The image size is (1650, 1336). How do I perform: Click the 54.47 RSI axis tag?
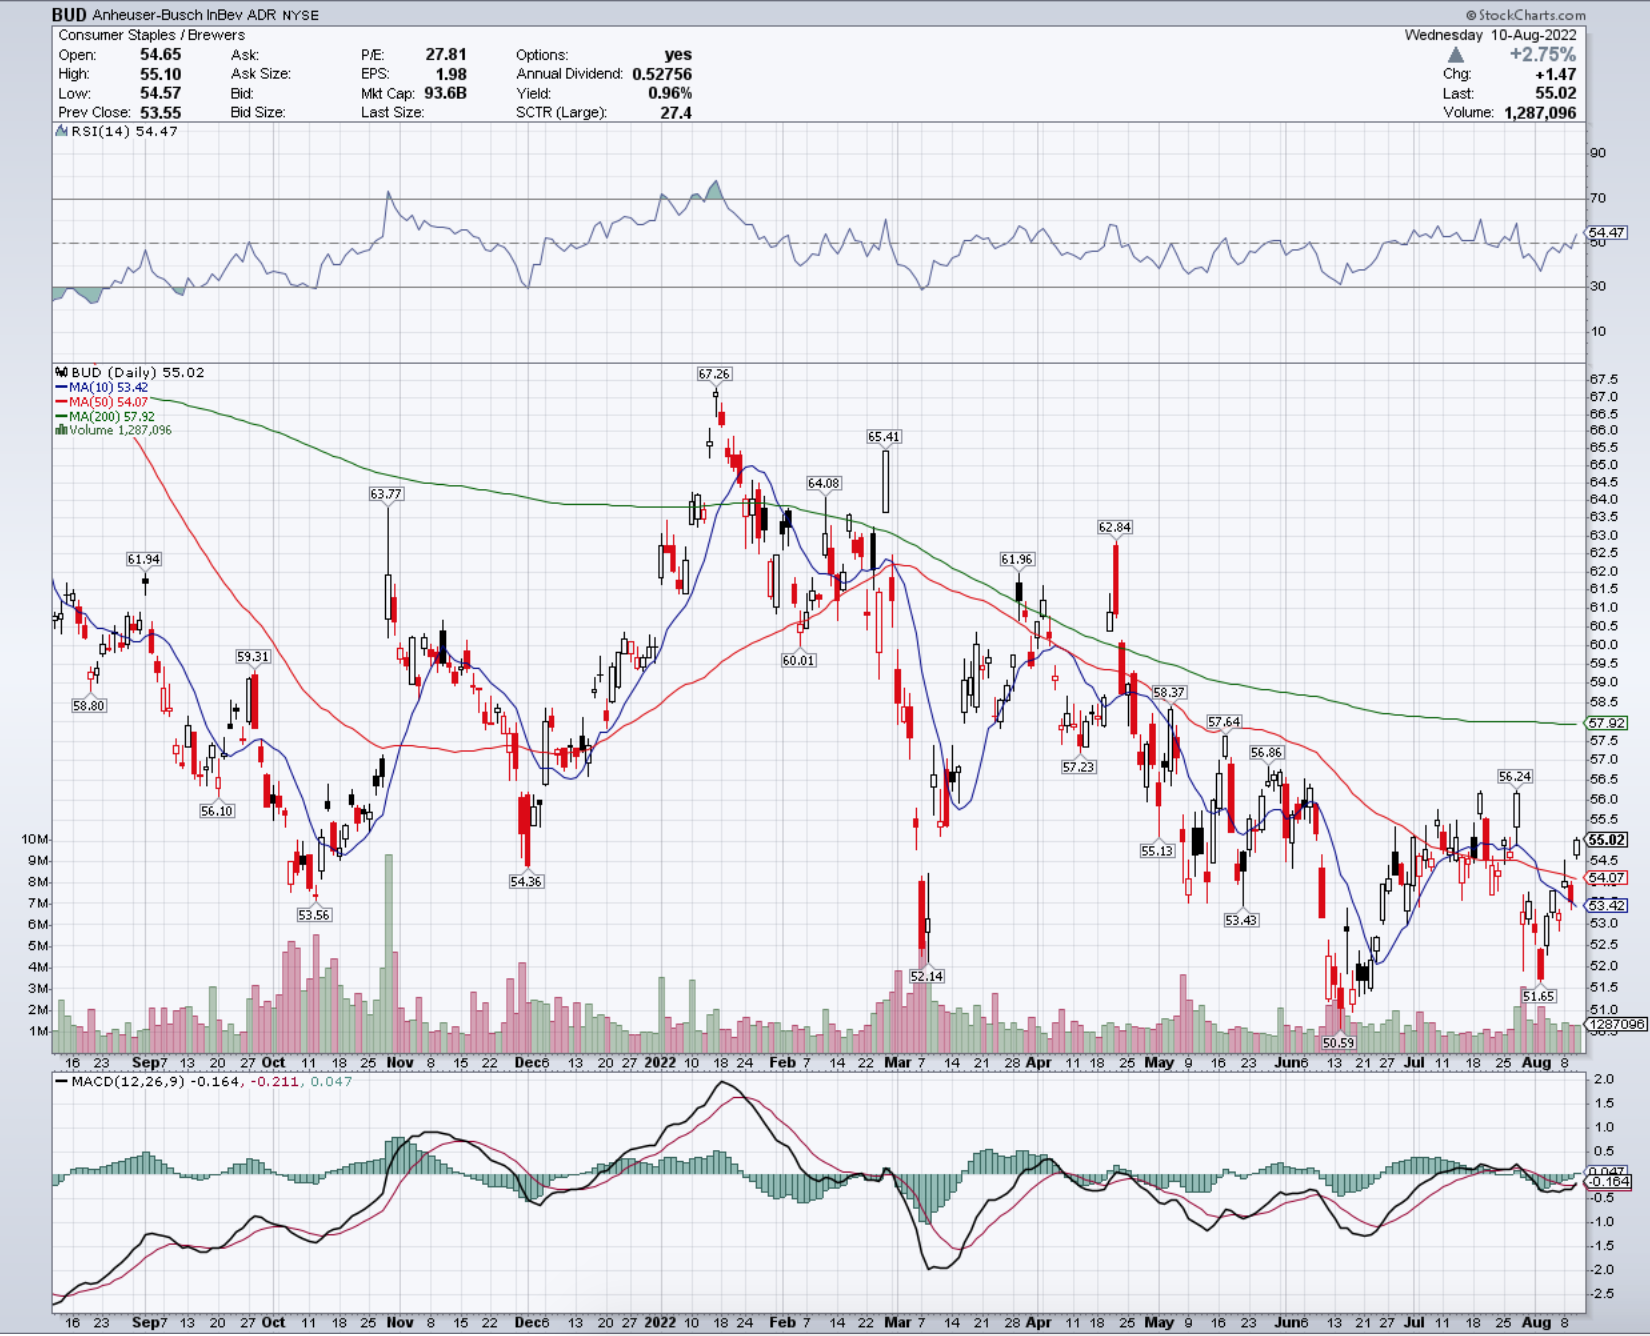(x=1607, y=232)
